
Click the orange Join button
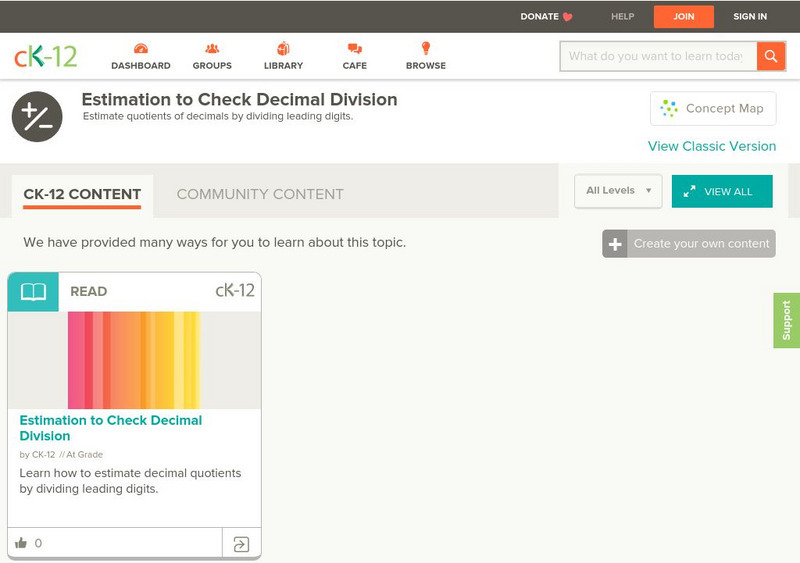(684, 16)
